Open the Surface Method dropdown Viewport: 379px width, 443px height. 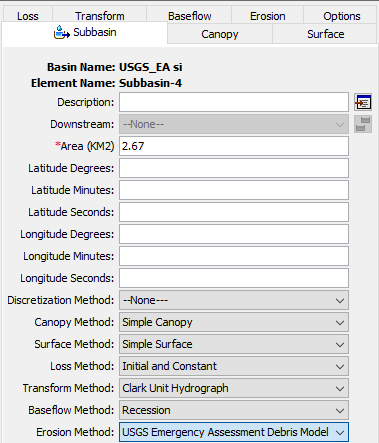(234, 344)
